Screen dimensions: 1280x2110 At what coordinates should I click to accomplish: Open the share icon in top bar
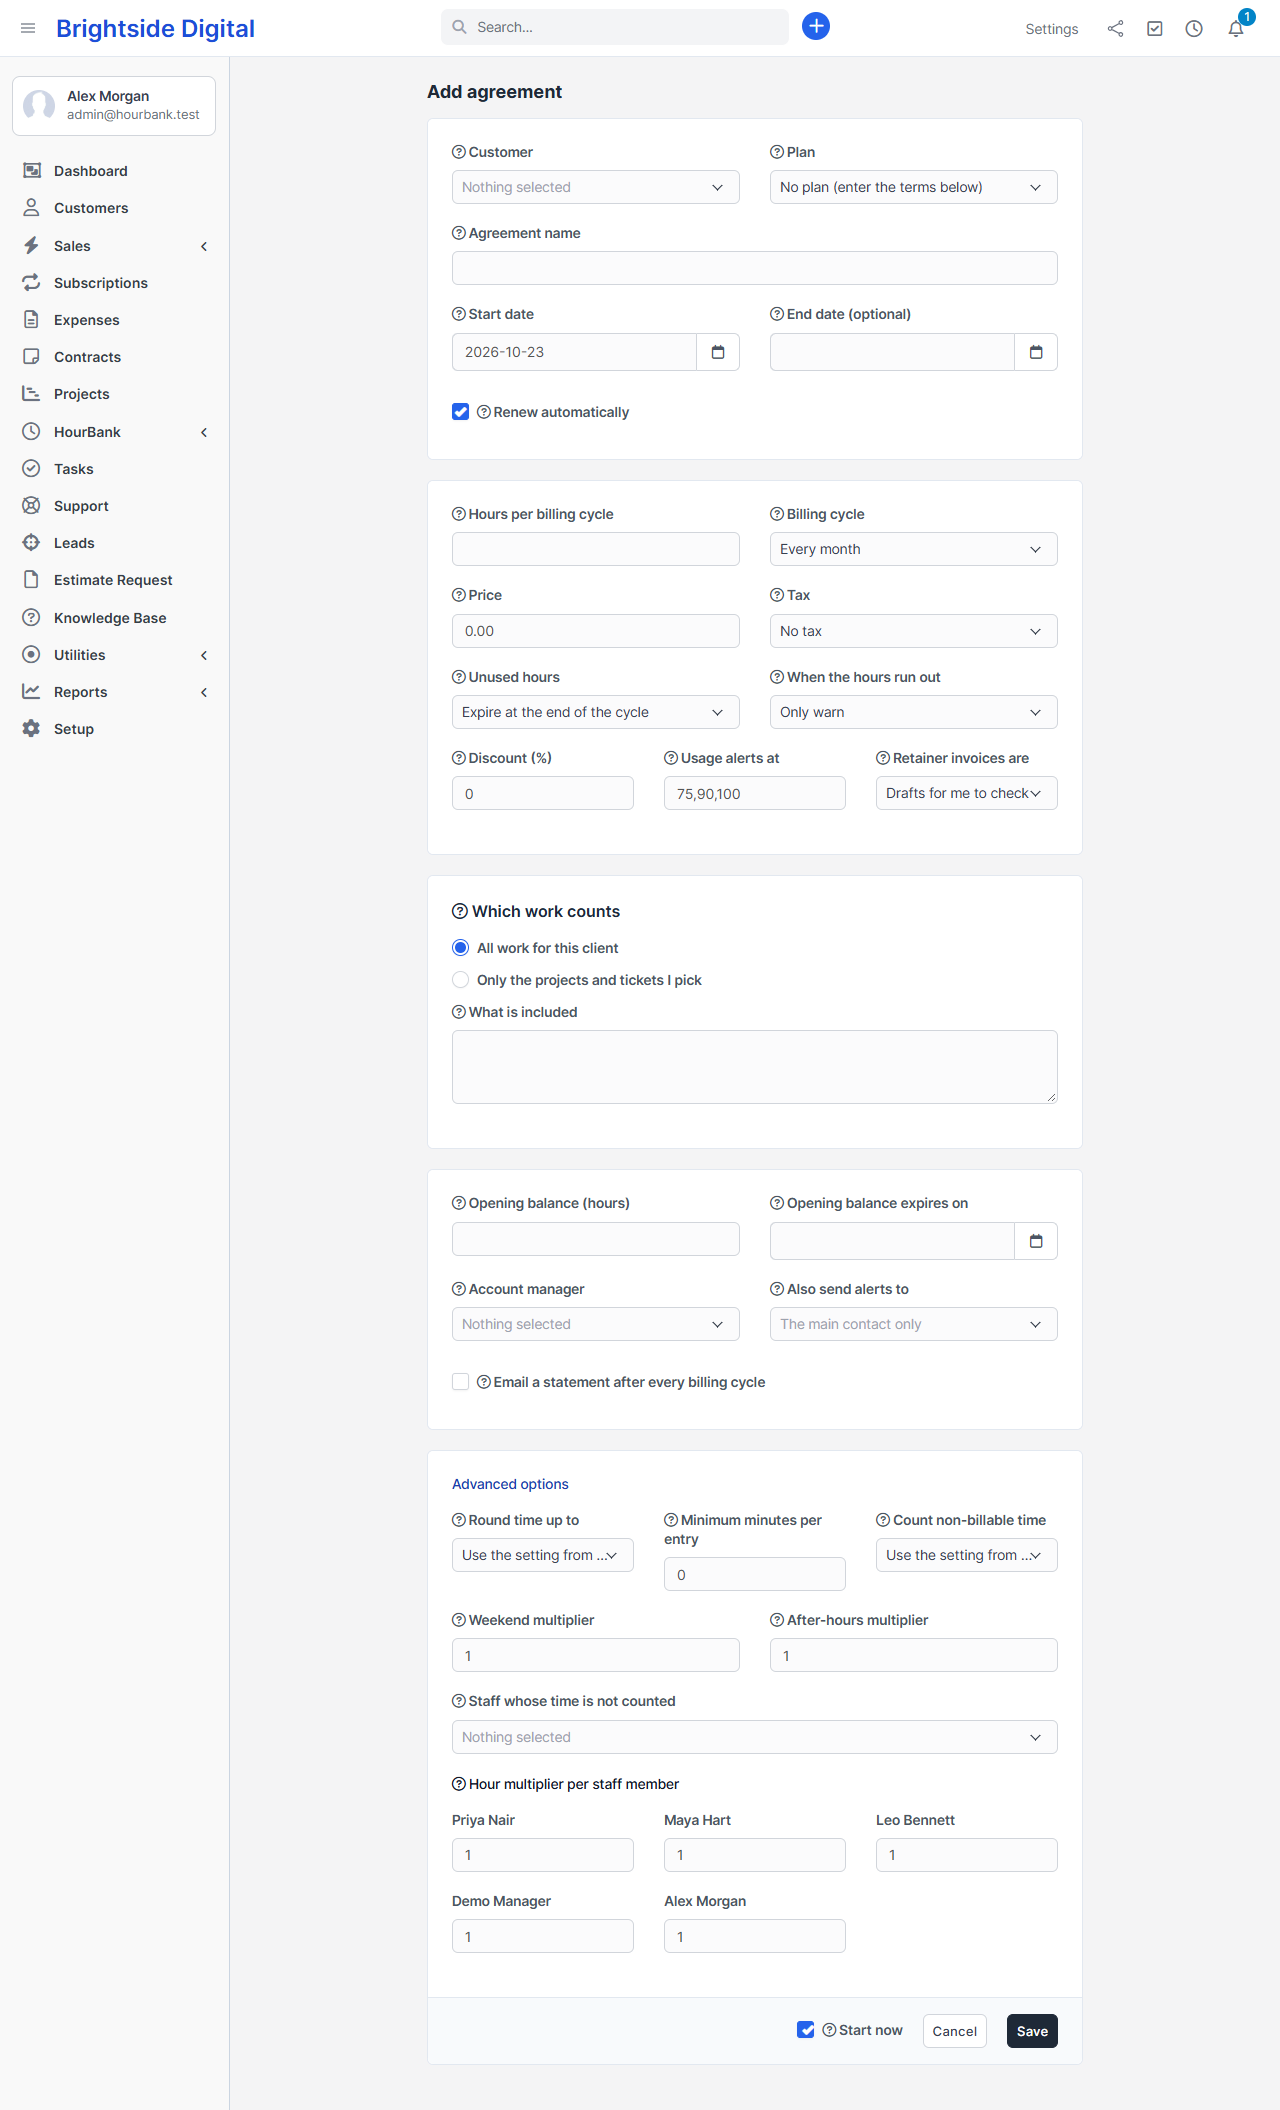coord(1115,29)
